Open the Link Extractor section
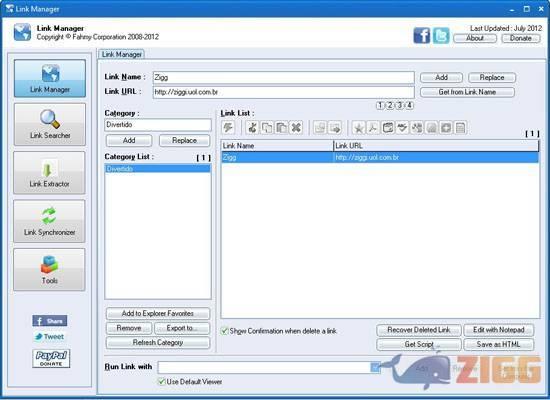This screenshot has width=550, height=400. pos(49,173)
